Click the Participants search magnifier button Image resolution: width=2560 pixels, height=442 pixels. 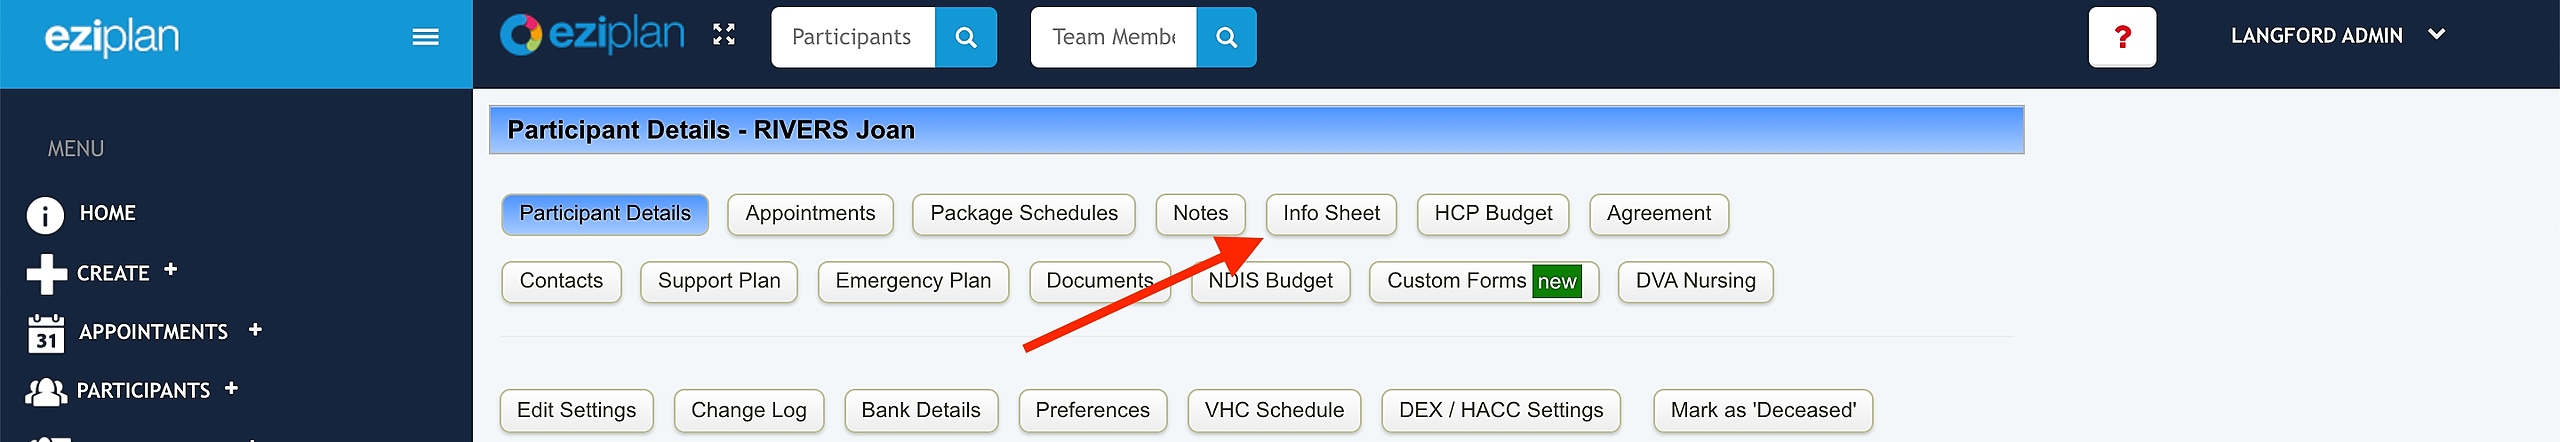click(965, 38)
